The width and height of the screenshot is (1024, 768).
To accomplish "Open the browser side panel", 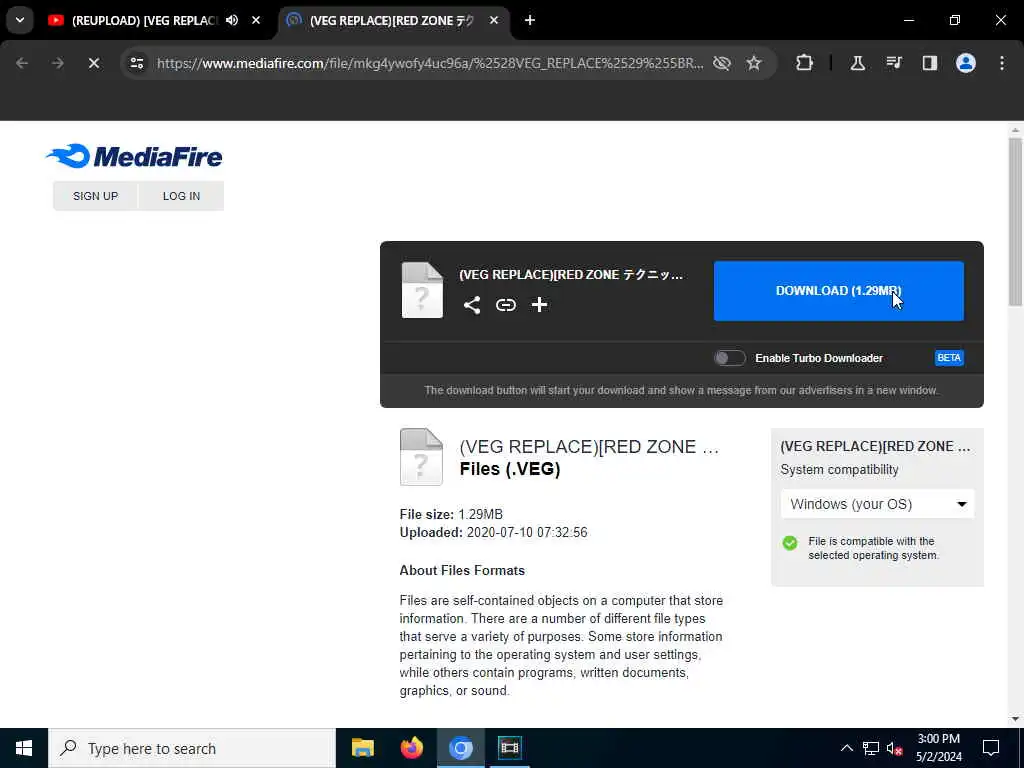I will [x=929, y=63].
